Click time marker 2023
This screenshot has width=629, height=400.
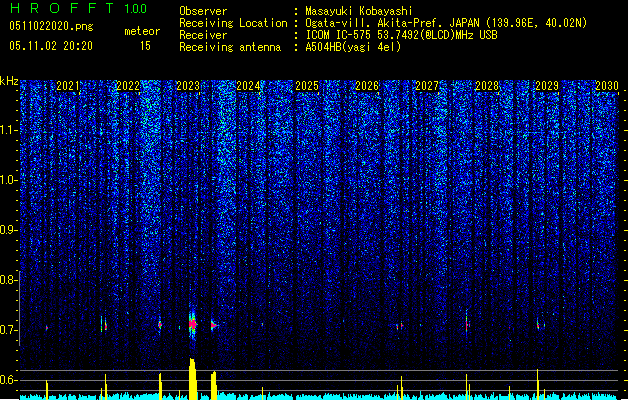click(x=188, y=86)
